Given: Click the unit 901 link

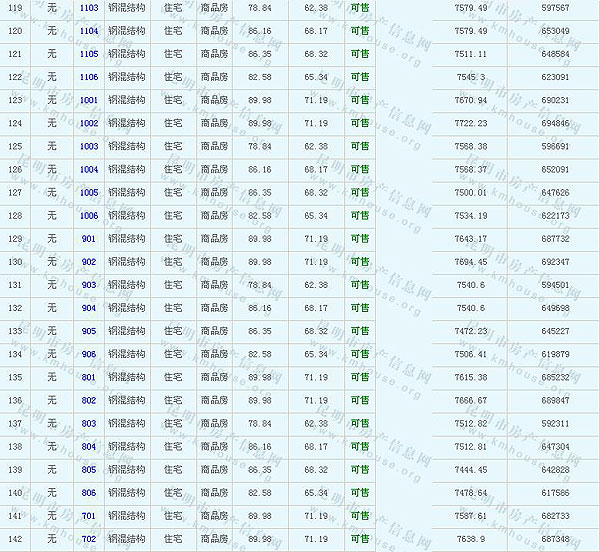Looking at the screenshot, I should (x=89, y=238).
